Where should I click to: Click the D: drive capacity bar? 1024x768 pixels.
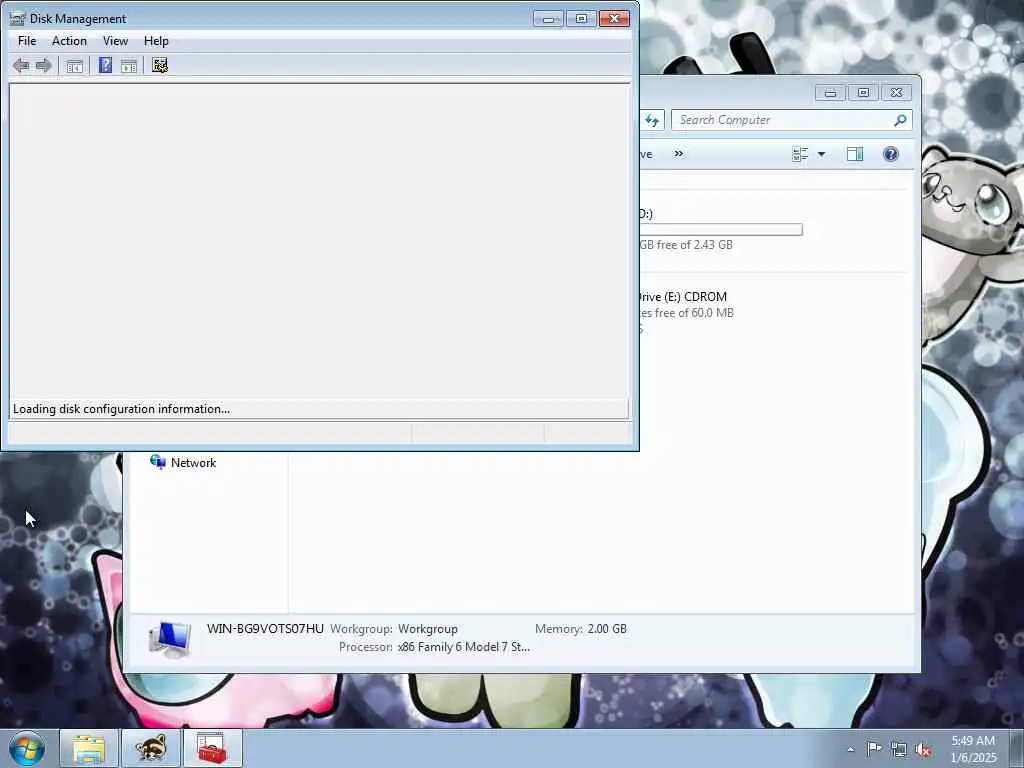[x=721, y=229]
